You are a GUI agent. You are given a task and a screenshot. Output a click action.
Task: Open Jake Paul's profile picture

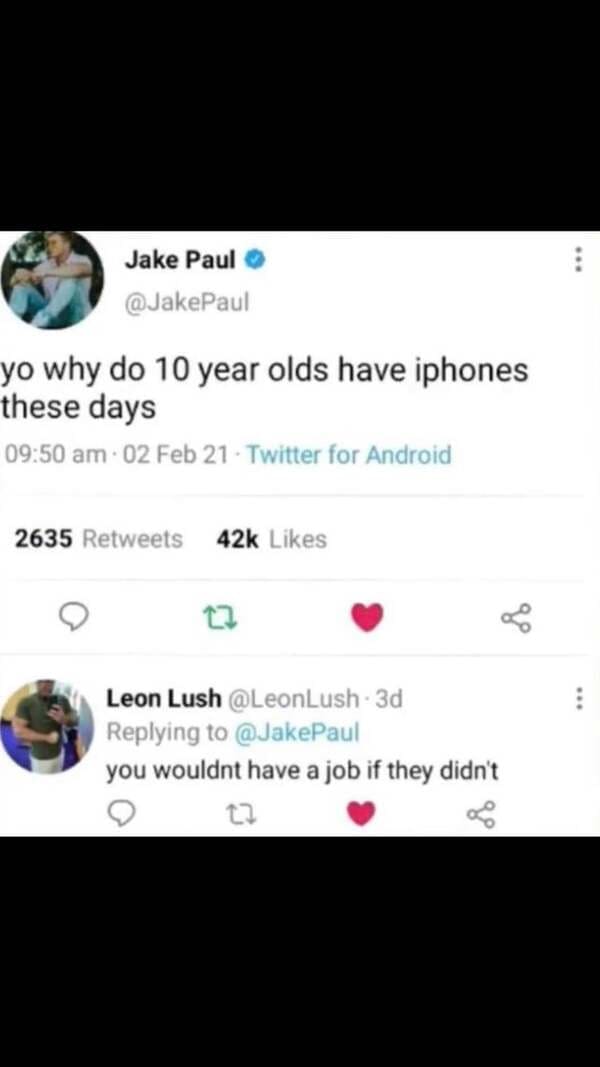click(52, 280)
